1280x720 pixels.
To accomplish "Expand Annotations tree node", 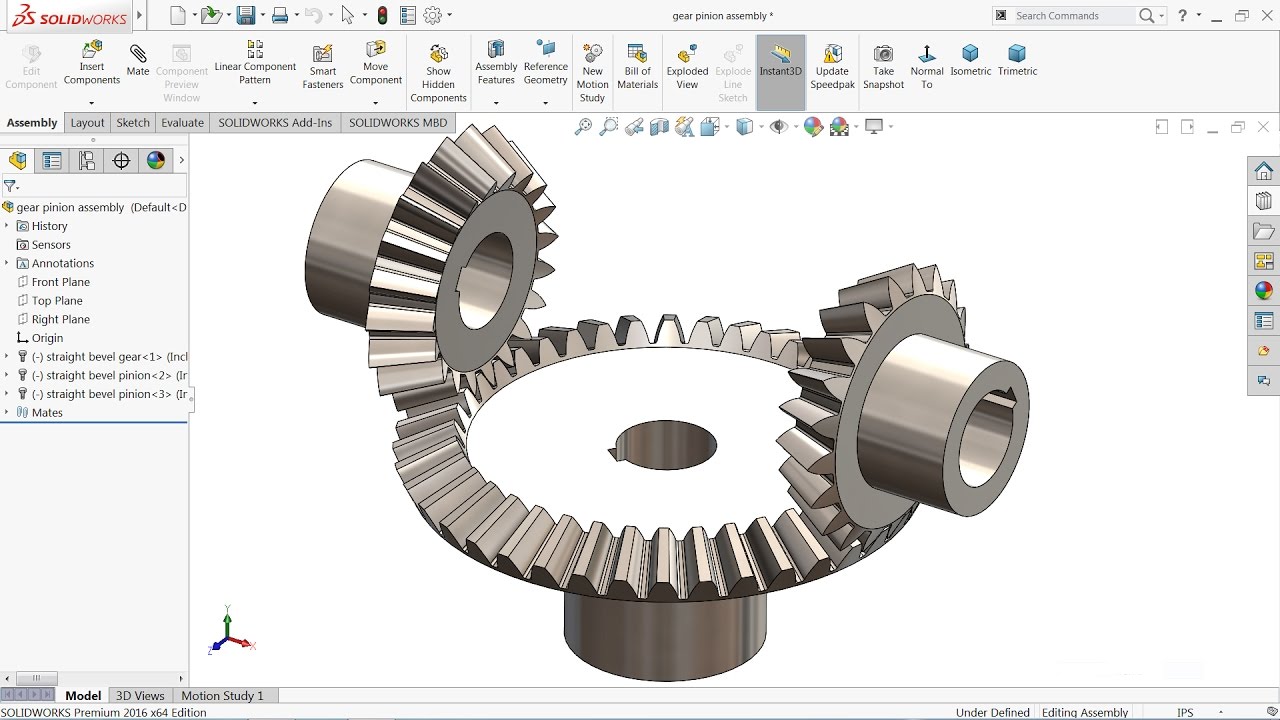I will coord(6,263).
